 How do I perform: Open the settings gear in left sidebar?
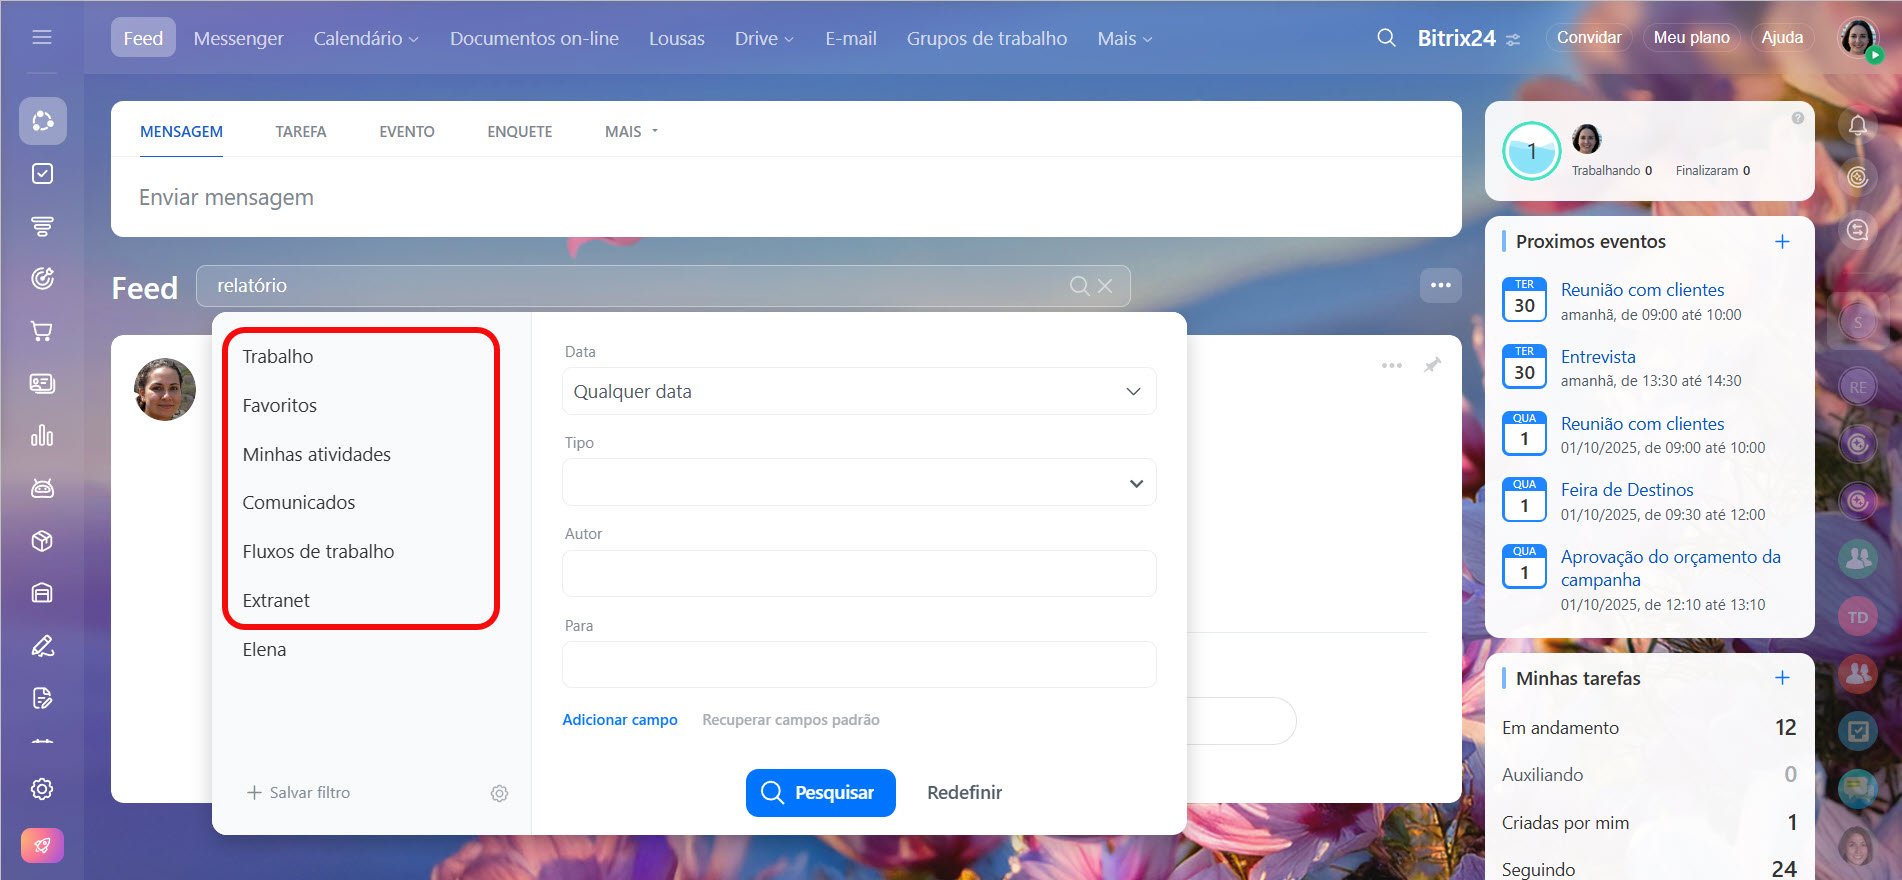(x=42, y=789)
